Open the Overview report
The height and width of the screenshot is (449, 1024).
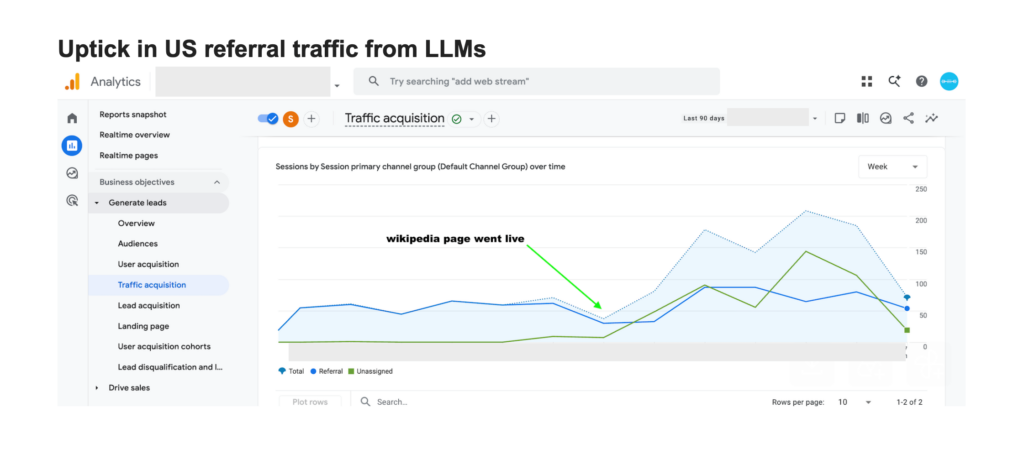click(136, 223)
